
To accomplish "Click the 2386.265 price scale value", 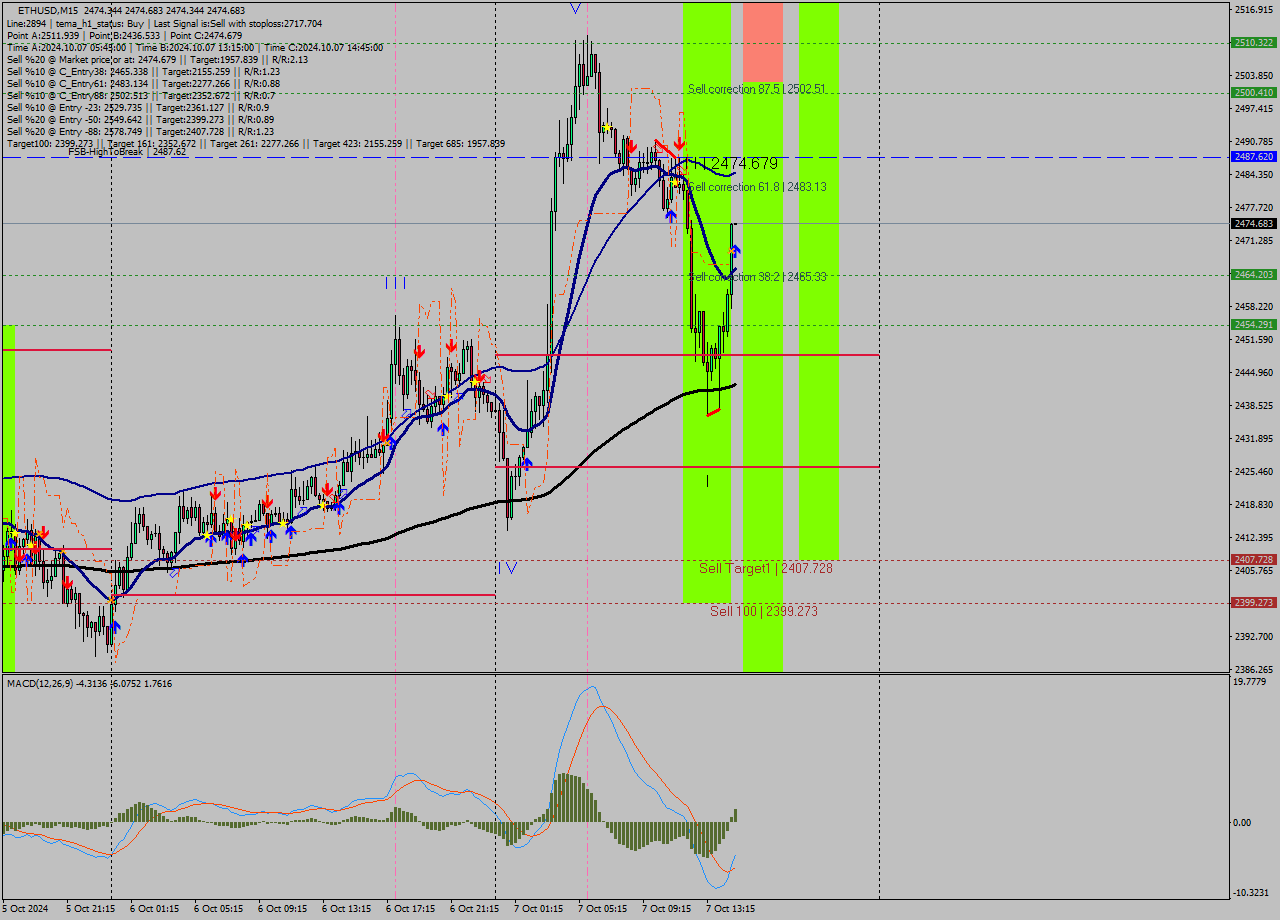I will [1254, 669].
